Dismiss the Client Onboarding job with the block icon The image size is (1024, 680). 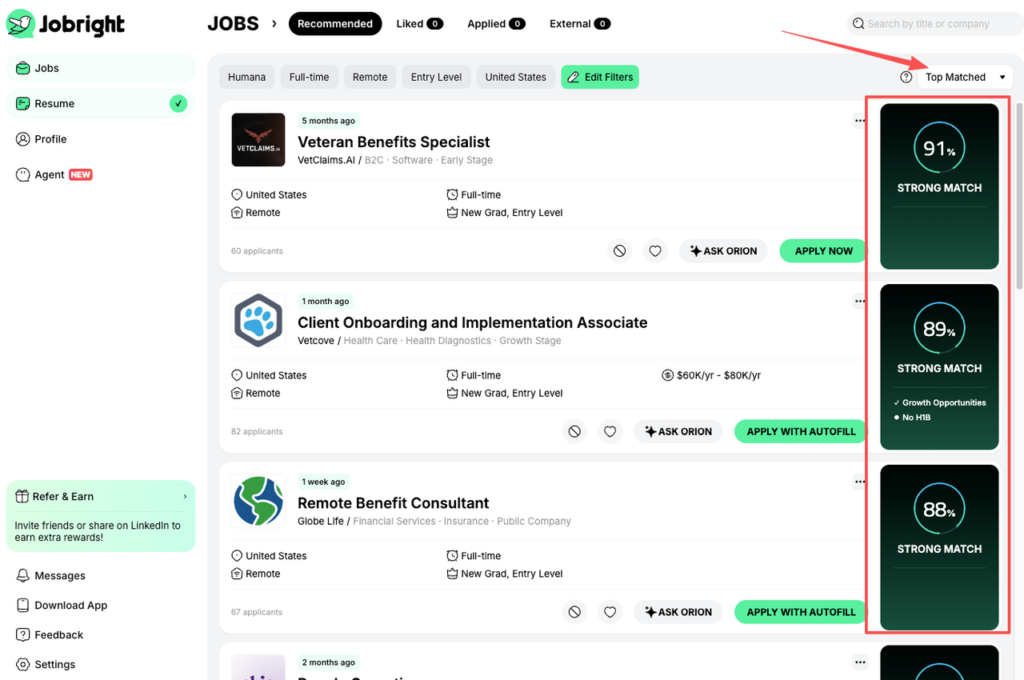coord(574,431)
